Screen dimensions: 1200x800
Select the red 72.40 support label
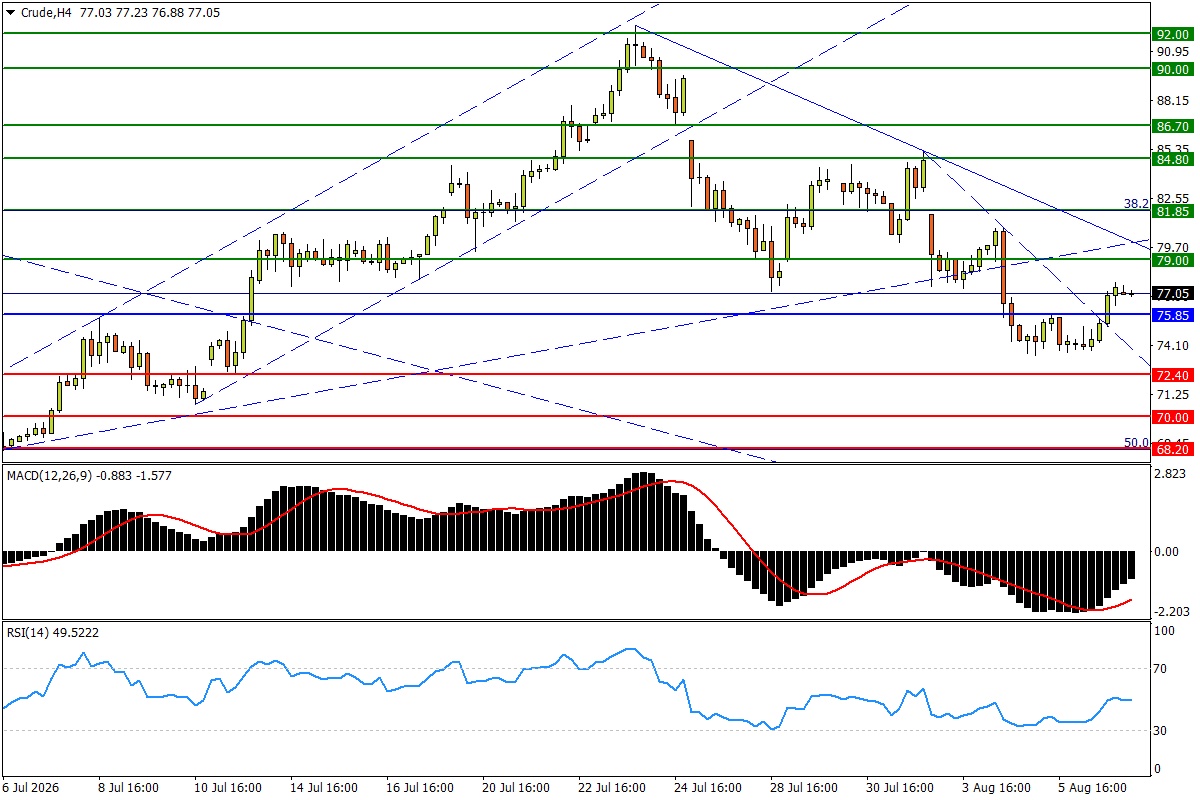[x=1171, y=375]
